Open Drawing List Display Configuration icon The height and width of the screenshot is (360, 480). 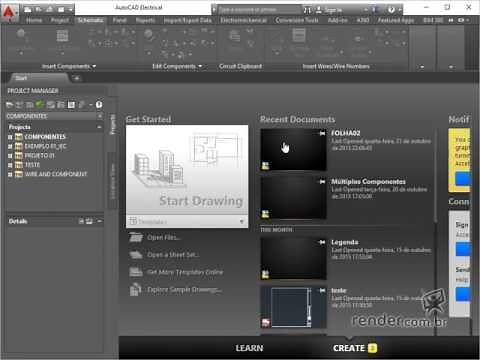coord(71,105)
